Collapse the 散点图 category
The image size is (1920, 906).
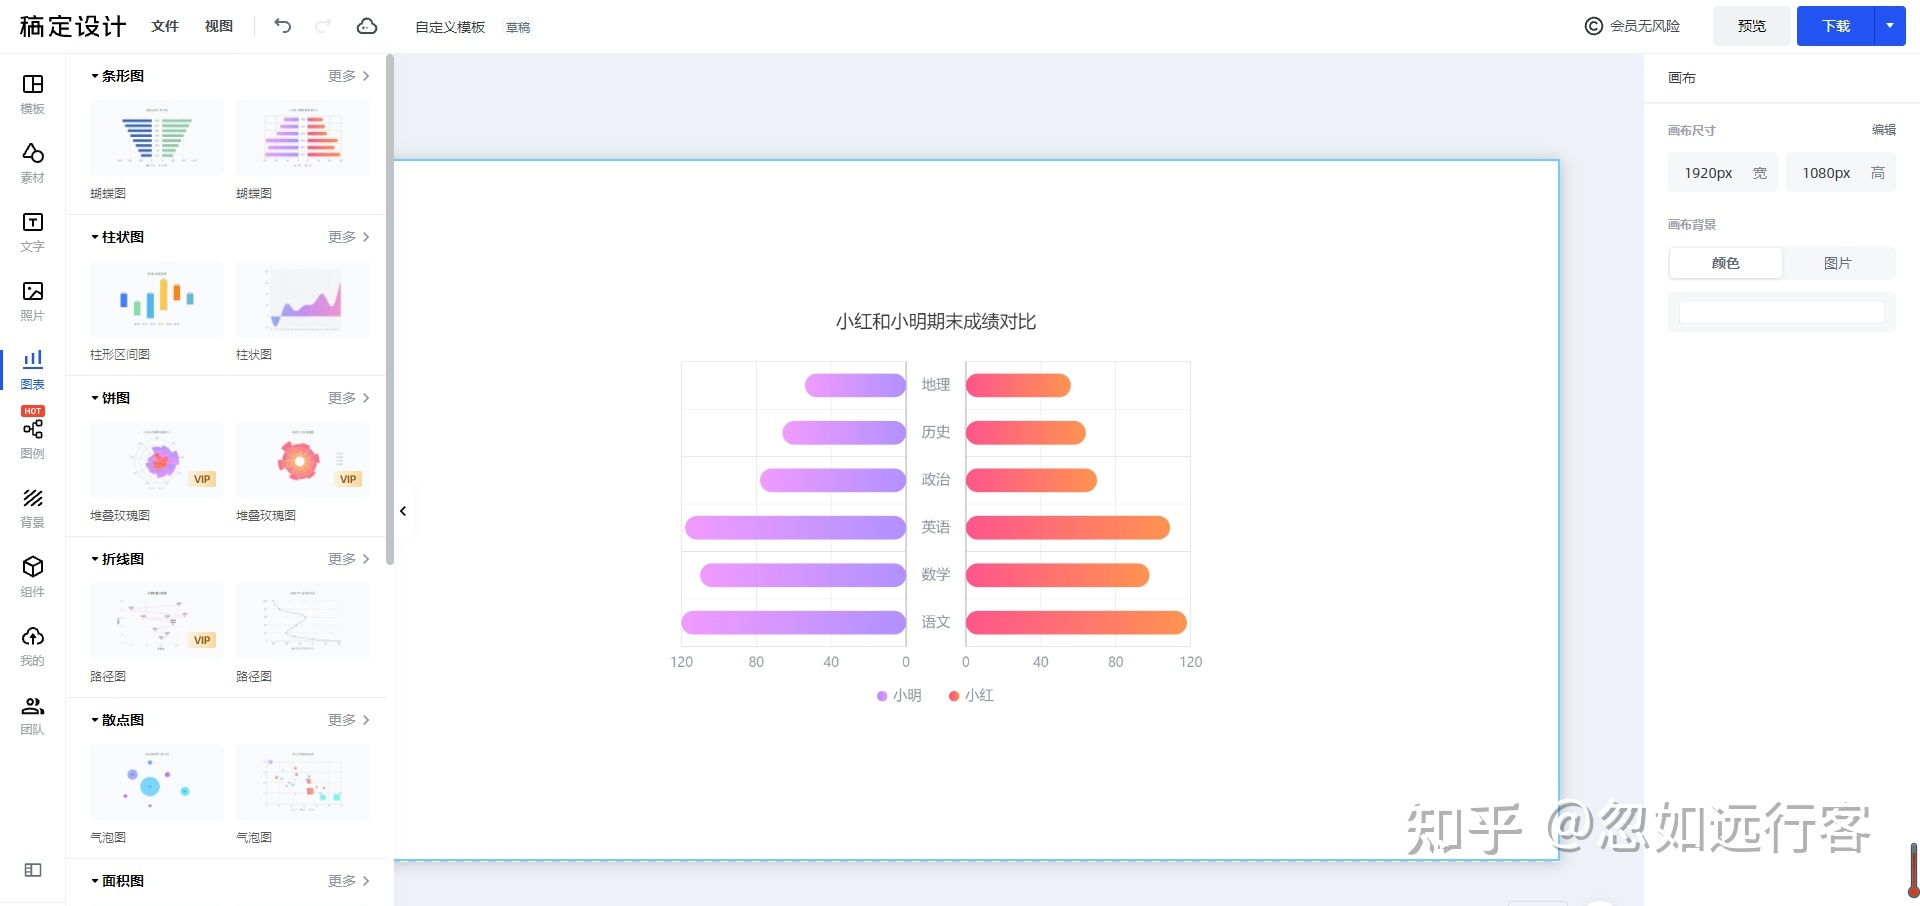click(117, 720)
